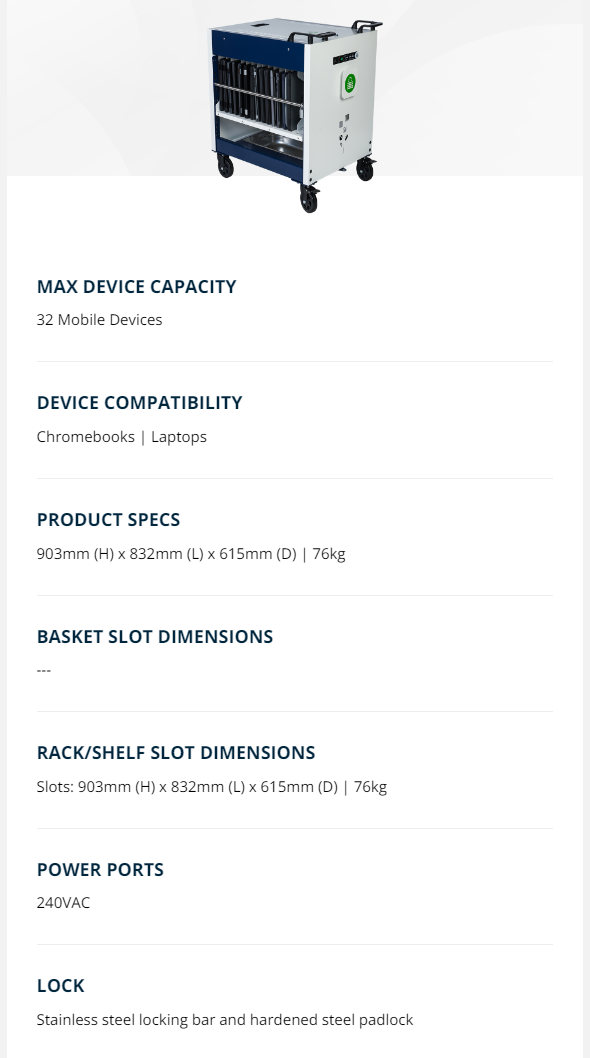This screenshot has width=590, height=1058.
Task: Click the charging cart product image
Action: (x=296, y=113)
